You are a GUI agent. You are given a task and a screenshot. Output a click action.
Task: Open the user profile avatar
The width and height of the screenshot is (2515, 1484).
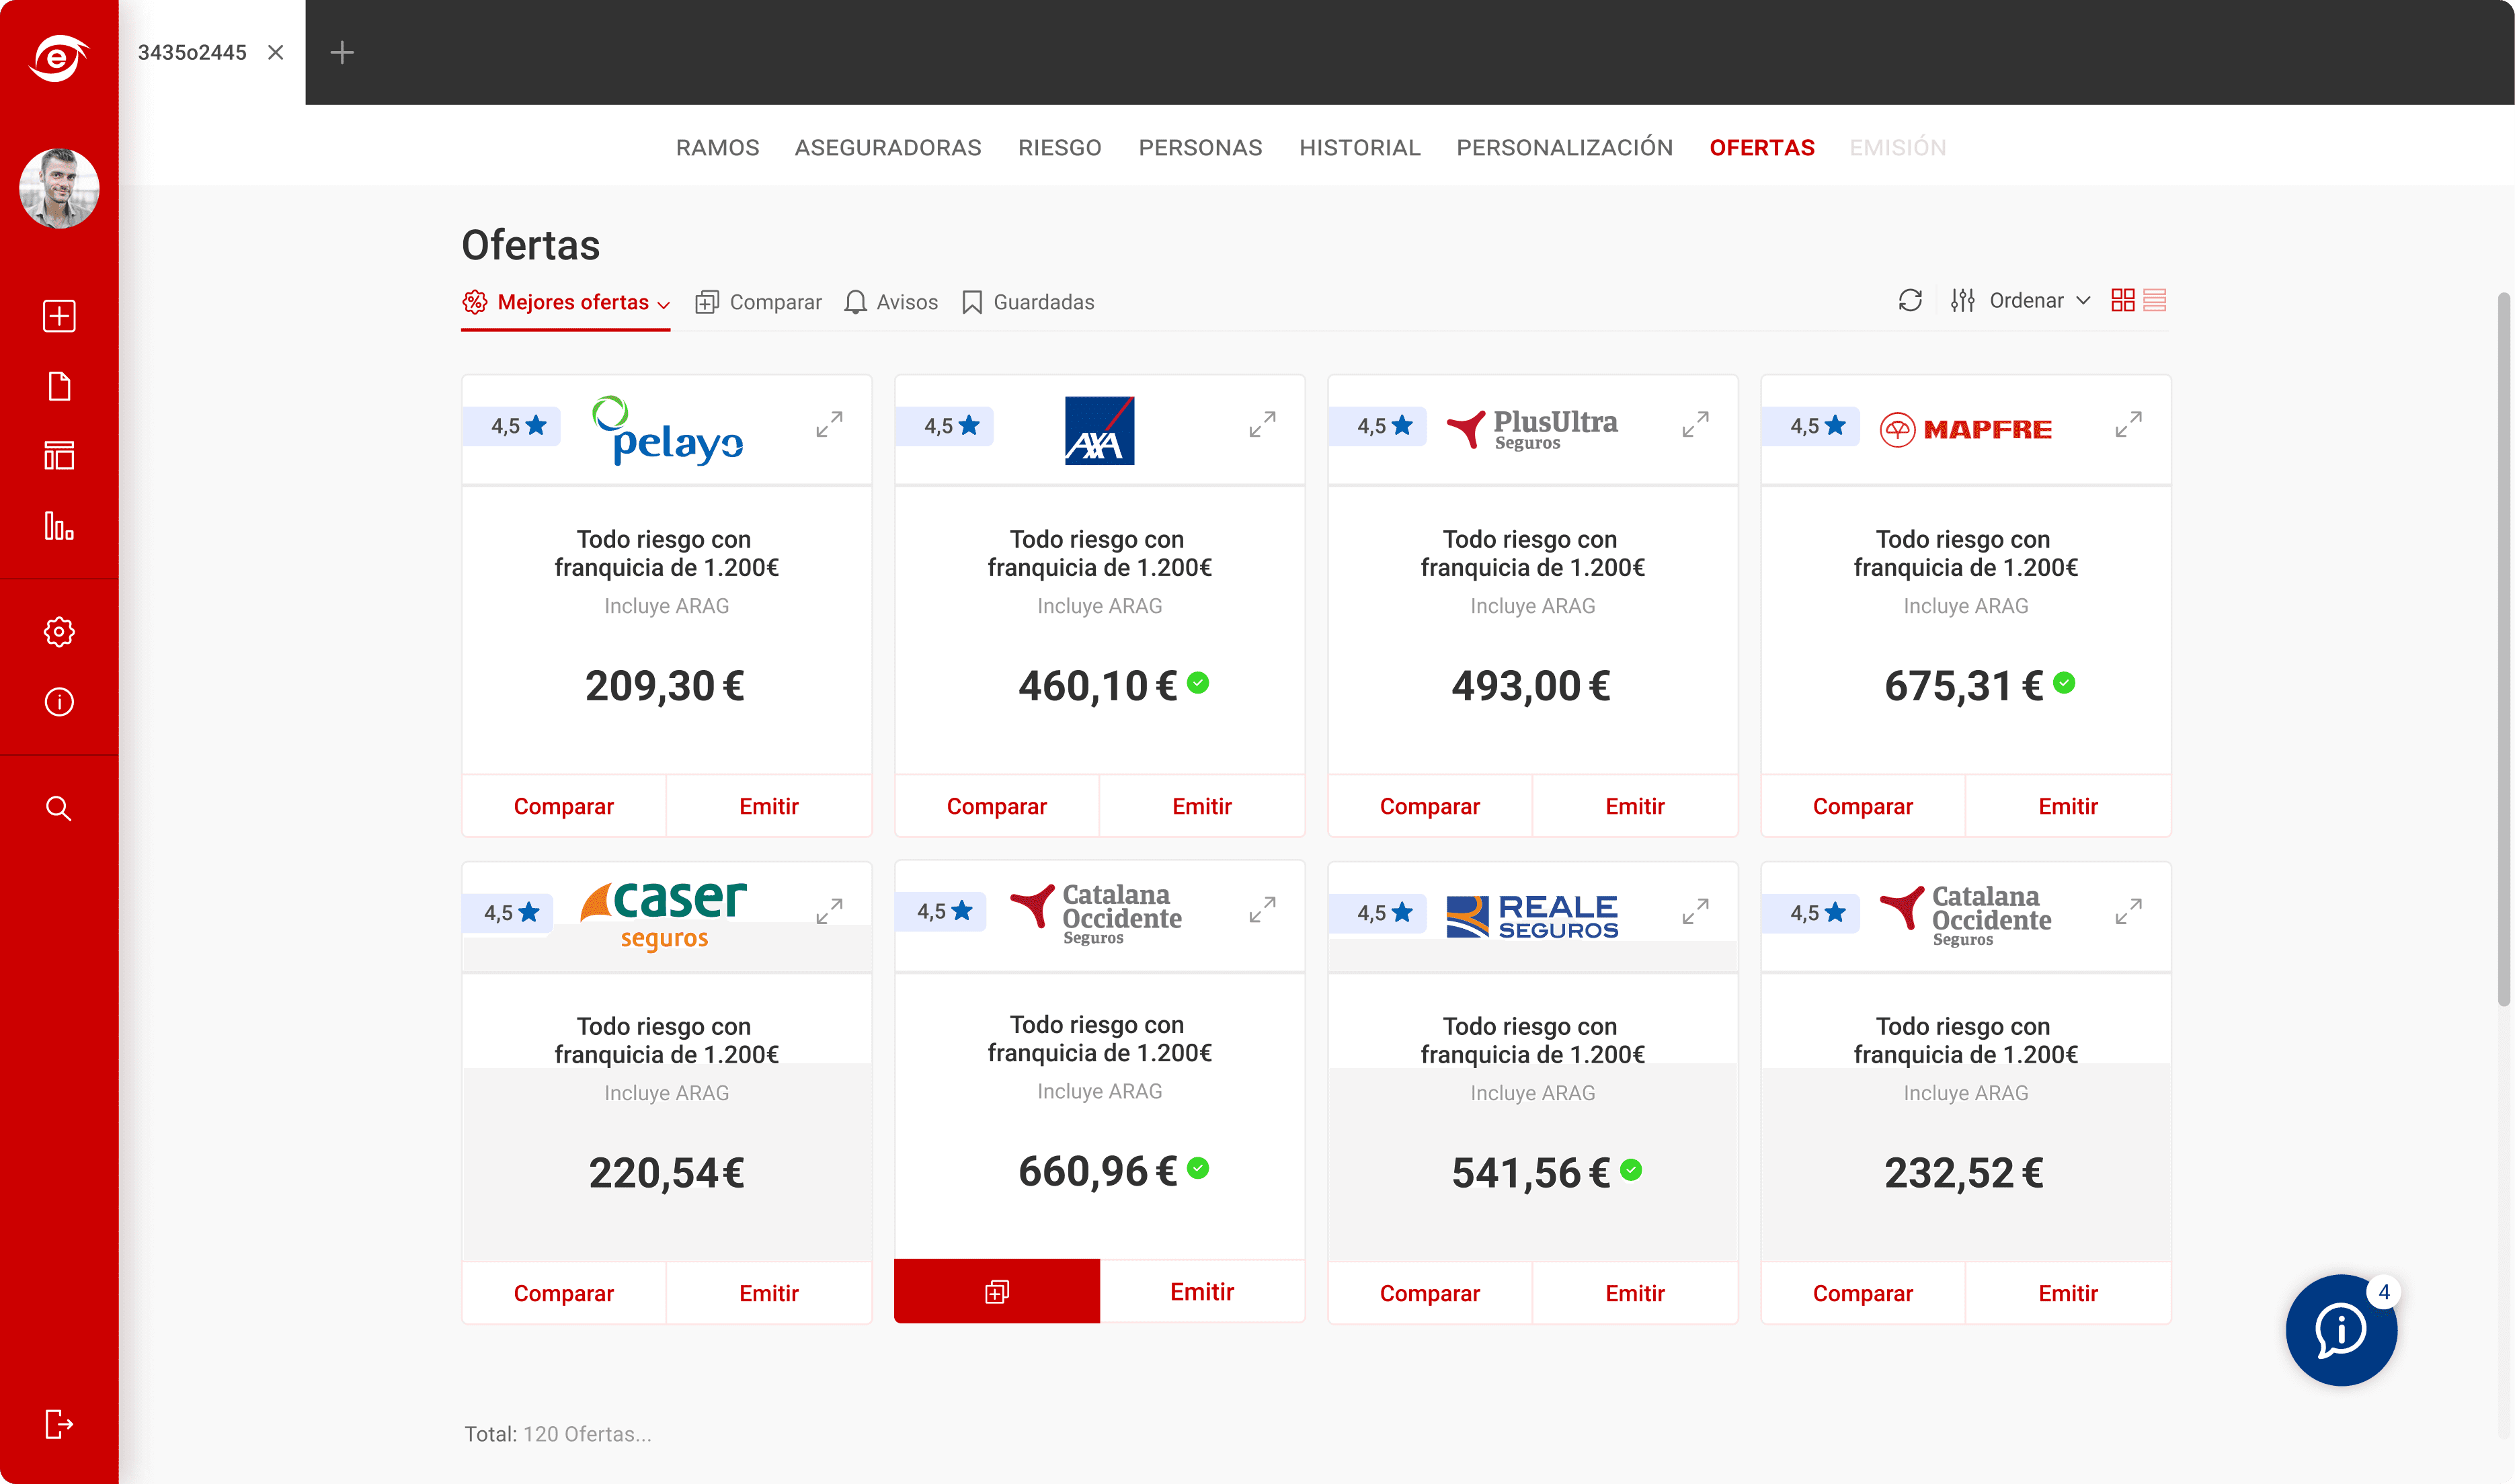point(59,188)
